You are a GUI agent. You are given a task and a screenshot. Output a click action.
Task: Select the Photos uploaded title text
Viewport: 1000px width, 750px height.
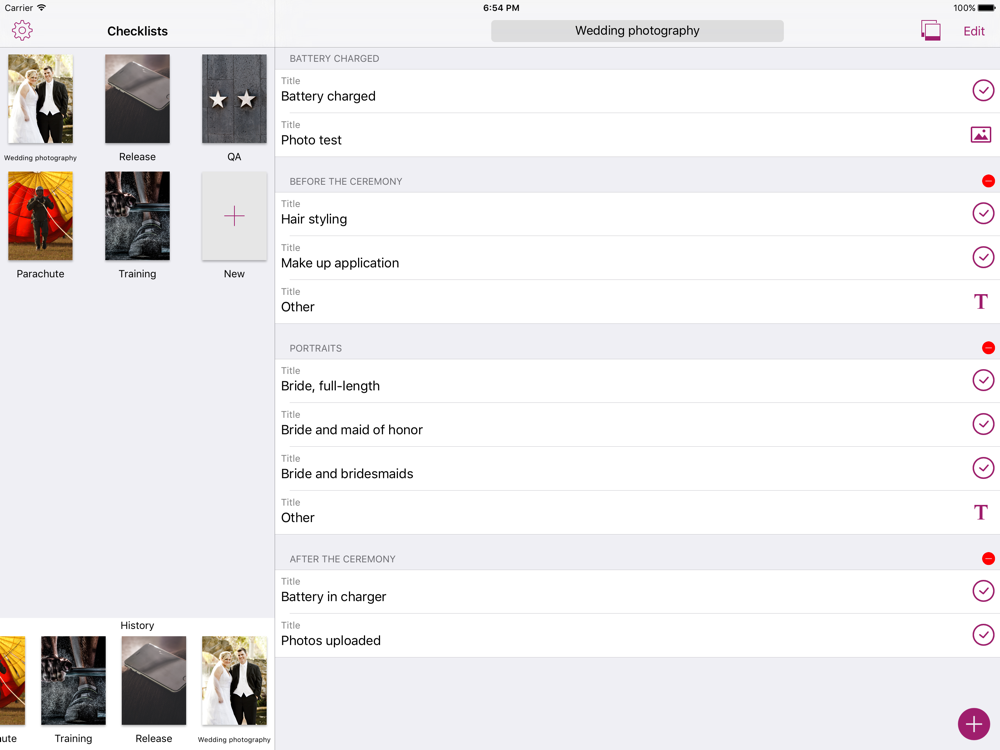coord(330,641)
